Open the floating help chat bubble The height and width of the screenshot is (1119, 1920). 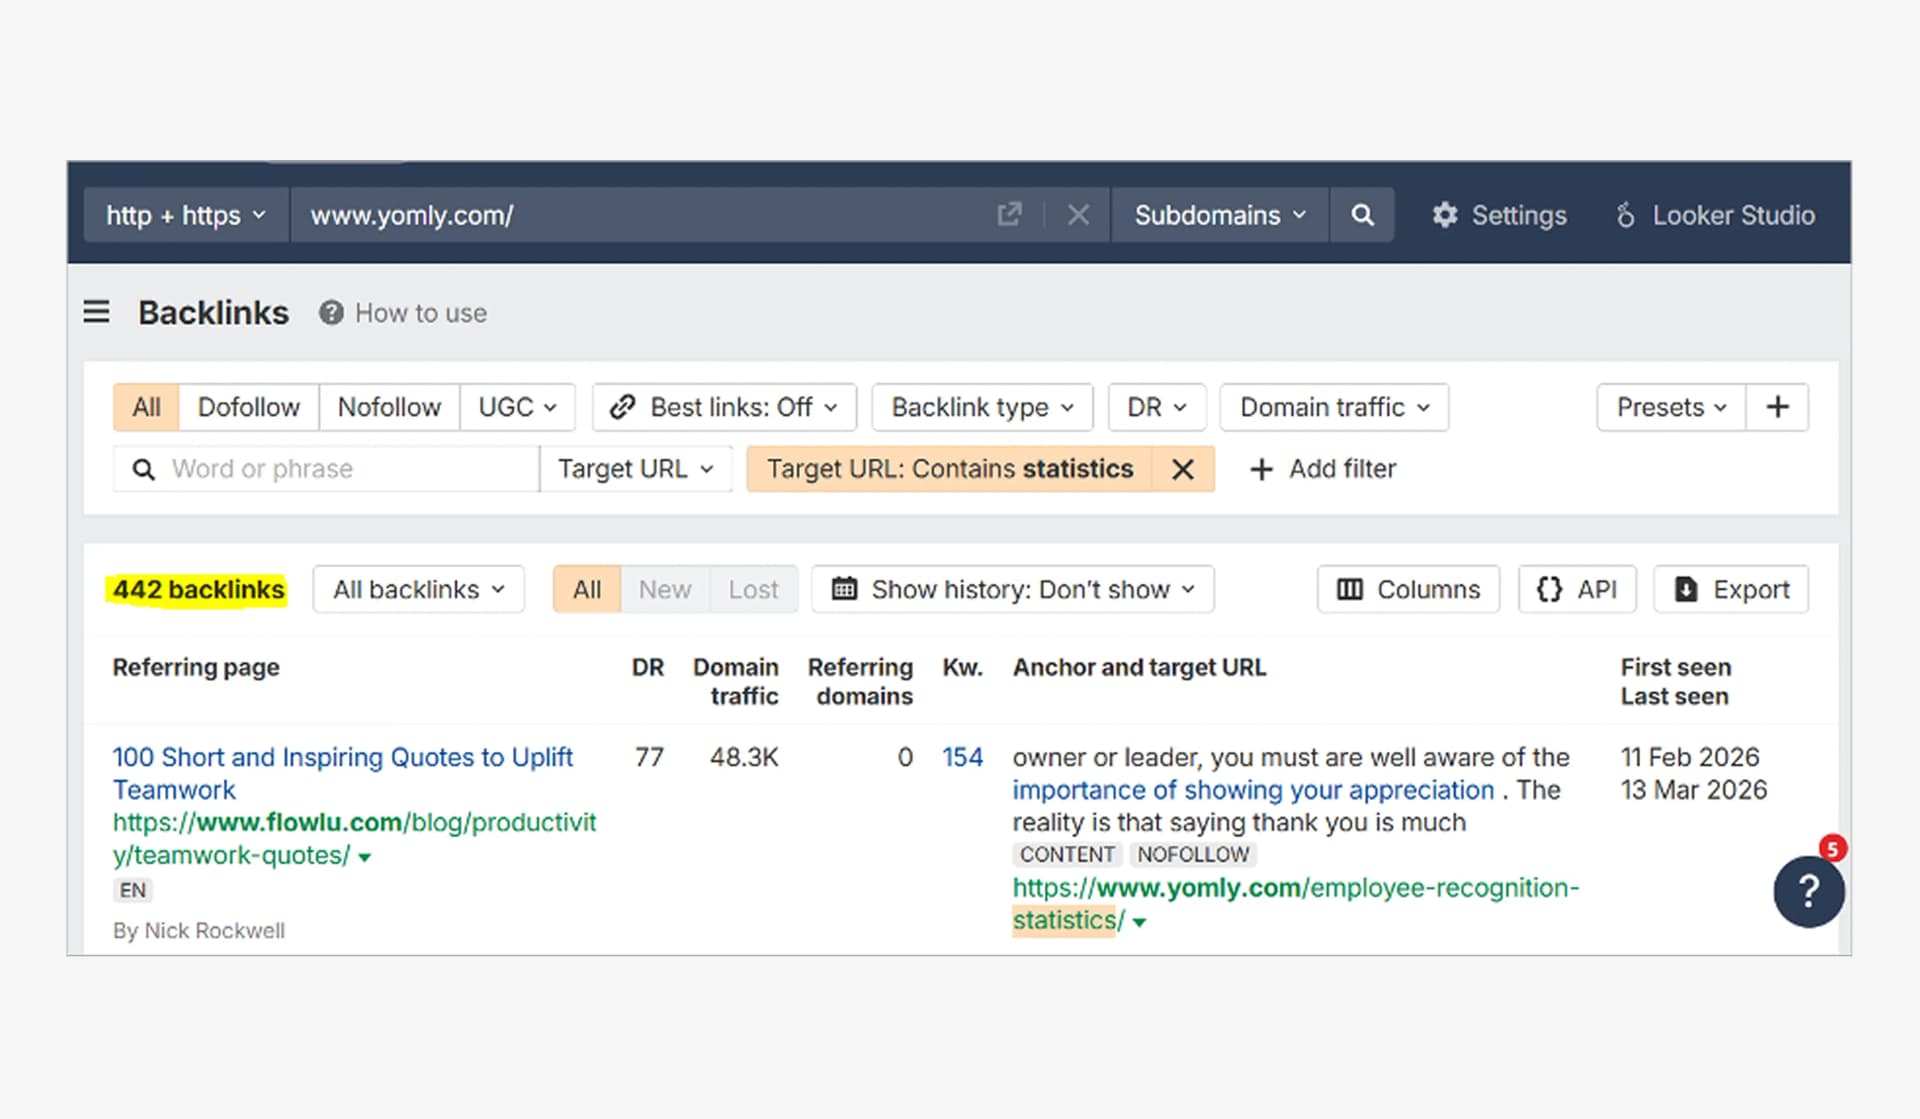(x=1808, y=891)
